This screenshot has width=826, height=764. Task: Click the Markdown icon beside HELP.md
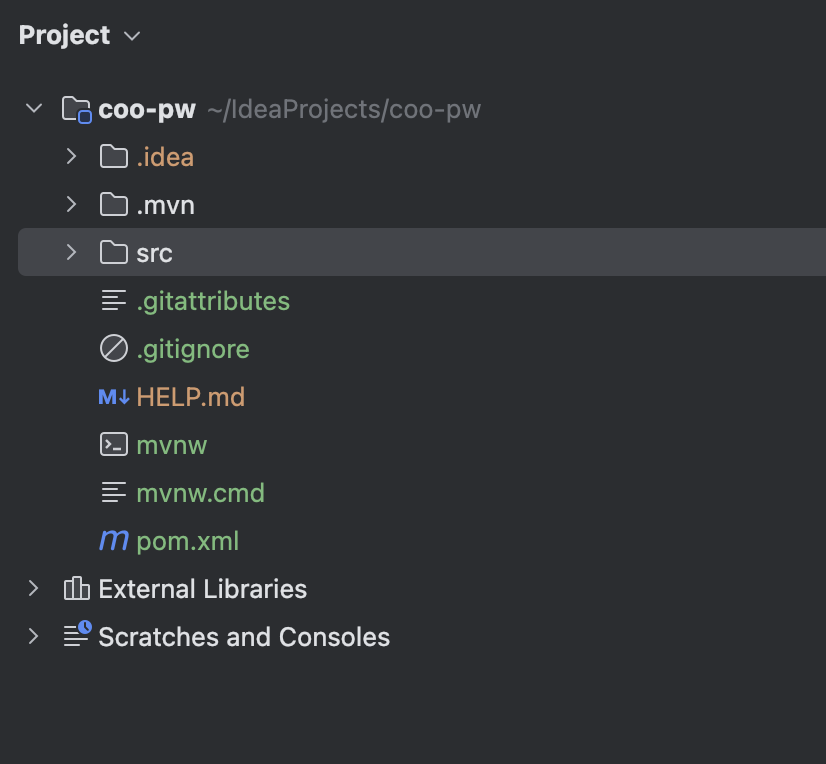coord(114,397)
